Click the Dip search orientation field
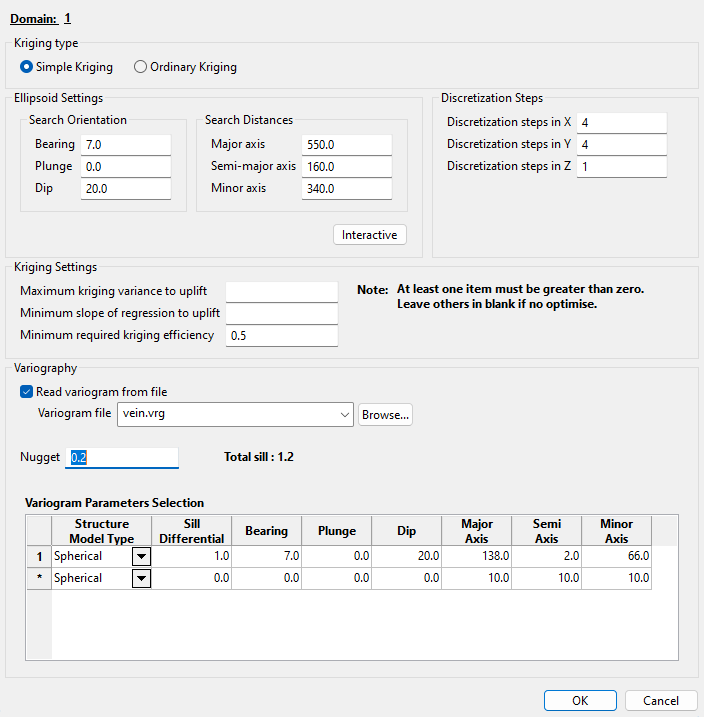The width and height of the screenshot is (704, 717). pyautogui.click(x=125, y=189)
